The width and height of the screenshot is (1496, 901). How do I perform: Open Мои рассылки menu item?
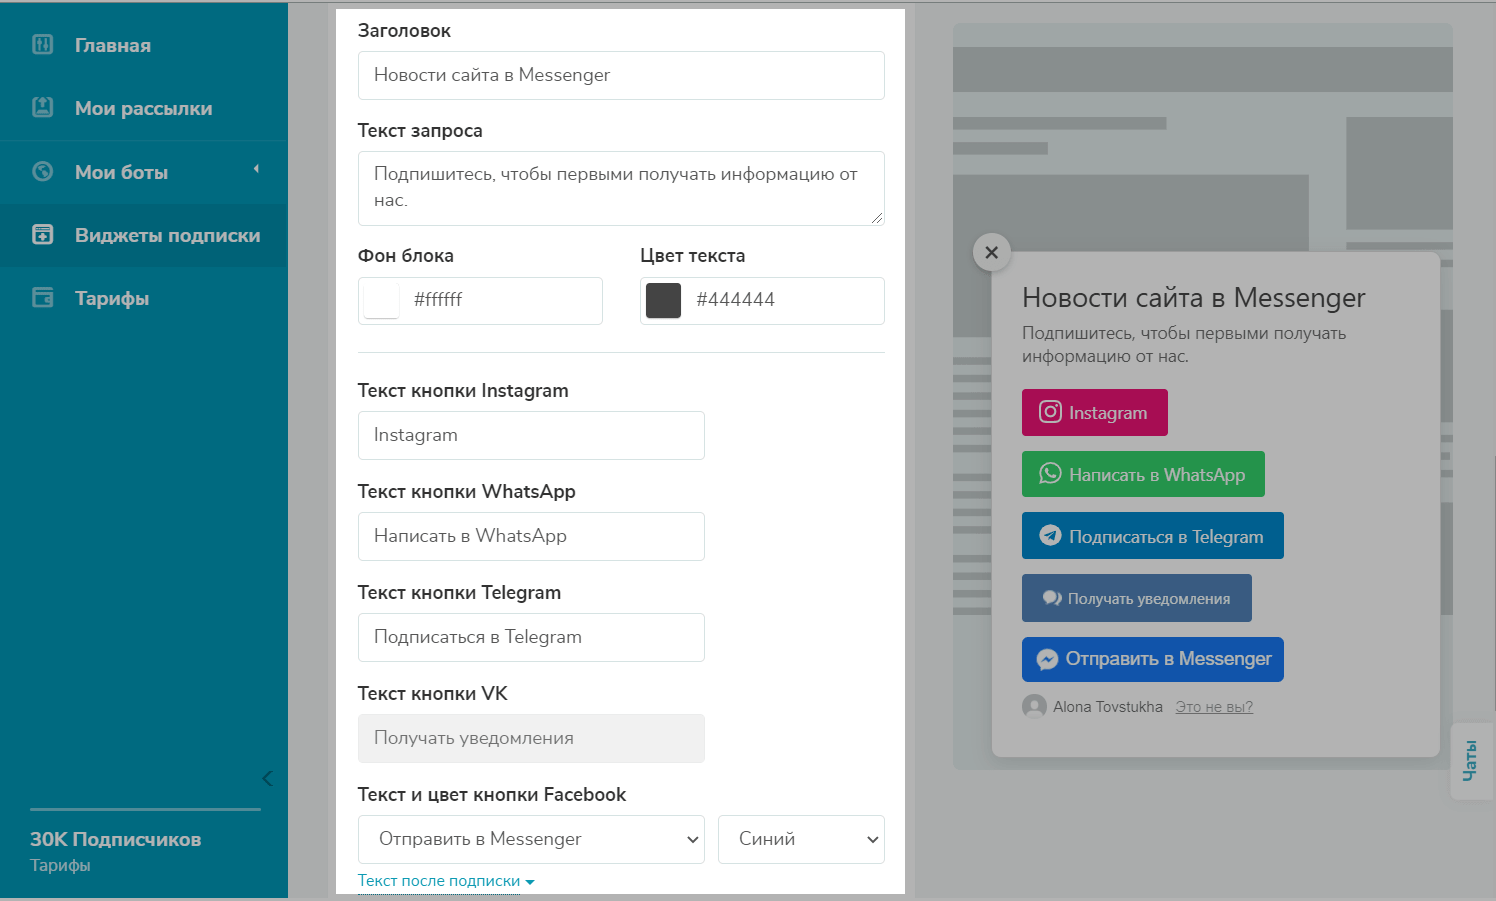pyautogui.click(x=144, y=108)
